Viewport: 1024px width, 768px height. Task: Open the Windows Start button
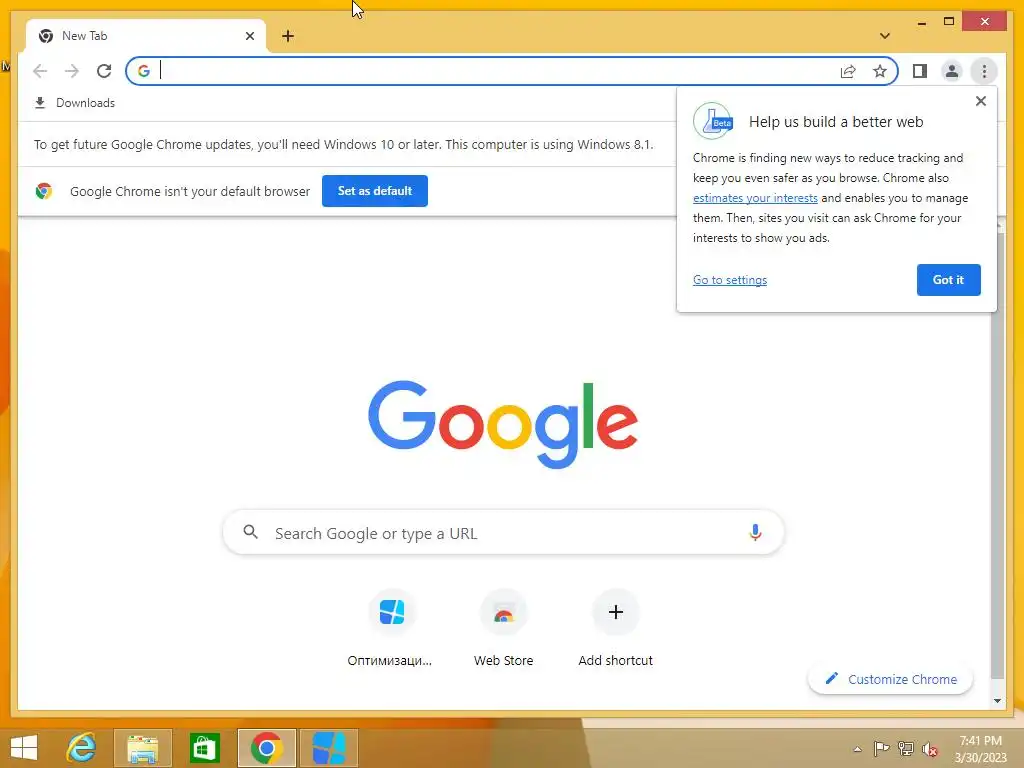click(24, 748)
